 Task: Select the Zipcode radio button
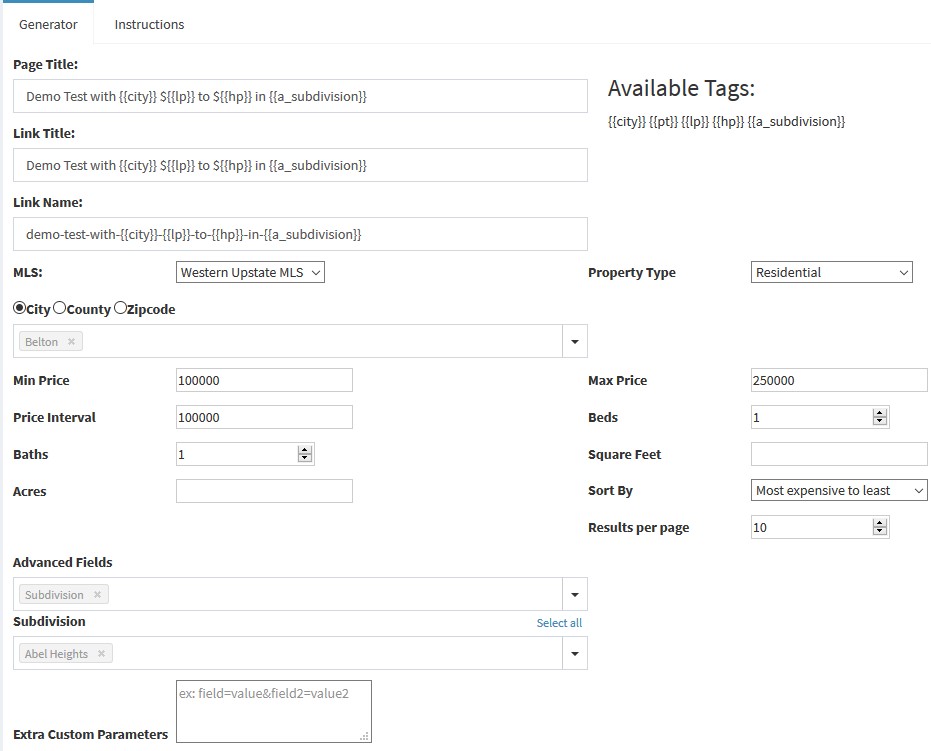pyautogui.click(x=121, y=308)
